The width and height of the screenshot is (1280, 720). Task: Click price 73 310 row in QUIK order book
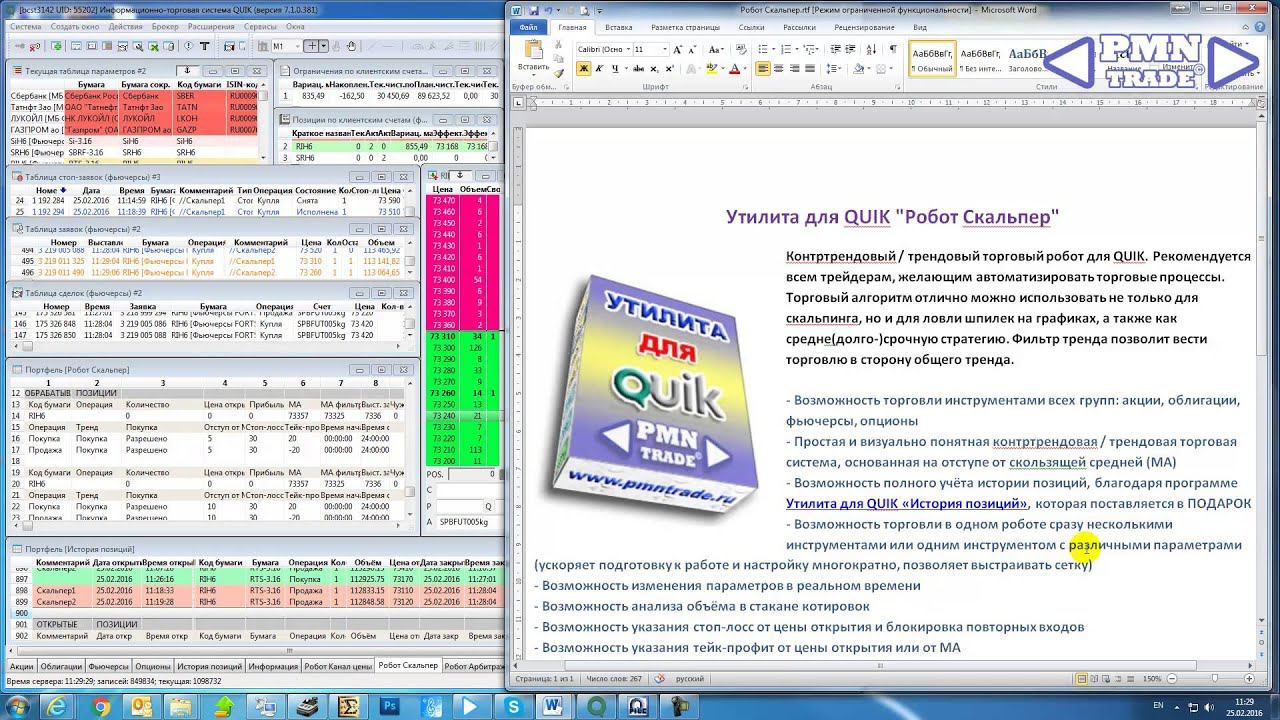click(x=463, y=336)
